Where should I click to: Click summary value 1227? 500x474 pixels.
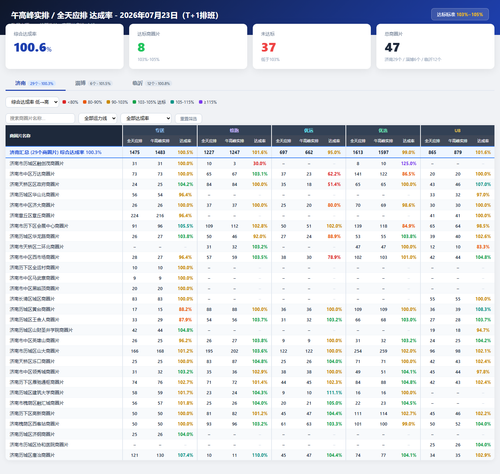point(209,152)
